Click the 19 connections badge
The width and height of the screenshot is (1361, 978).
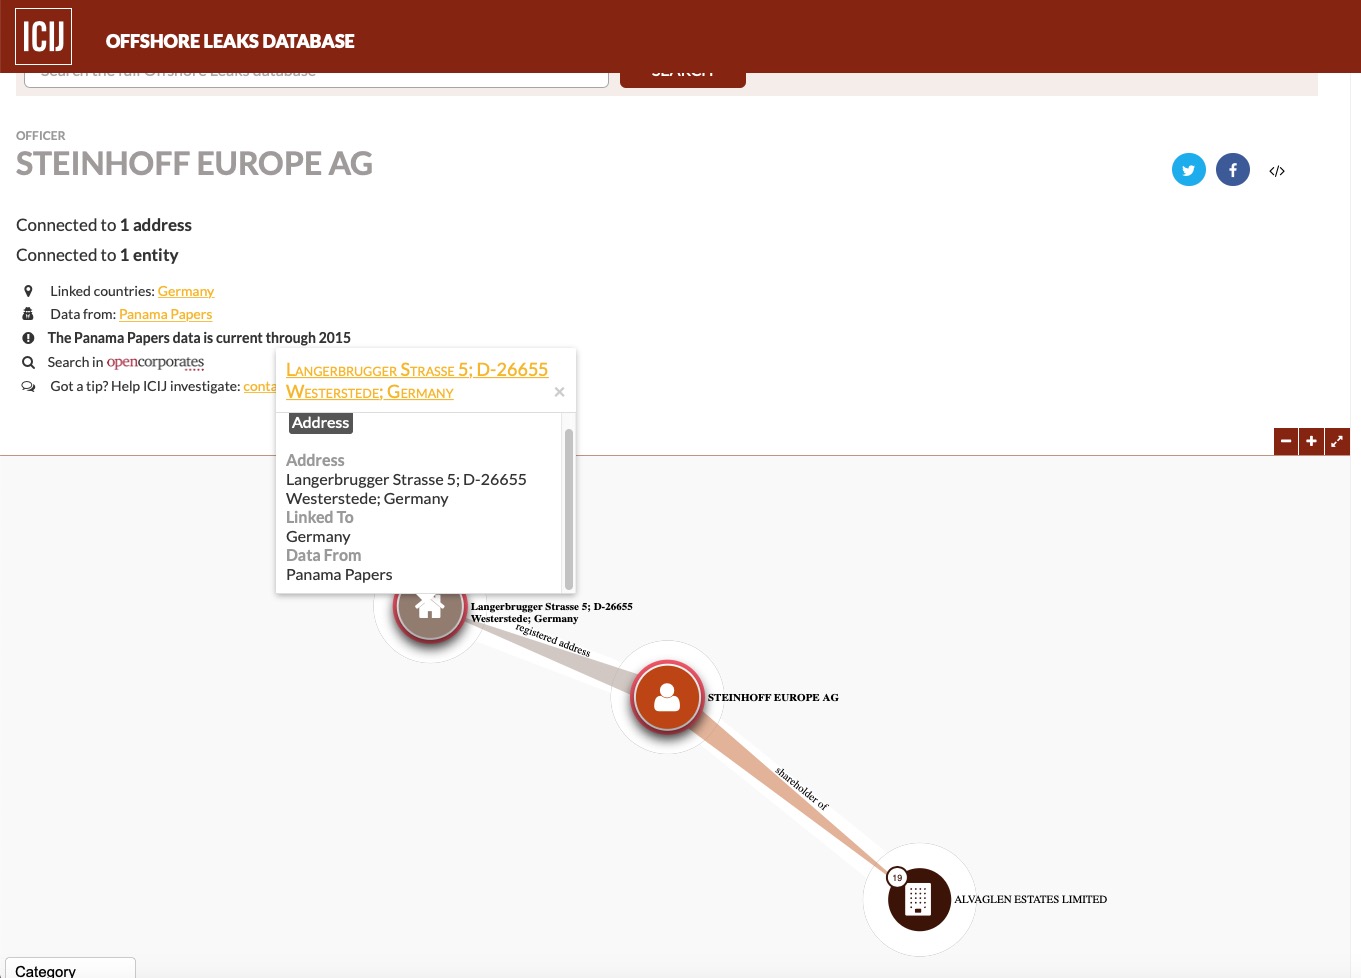[x=897, y=877]
